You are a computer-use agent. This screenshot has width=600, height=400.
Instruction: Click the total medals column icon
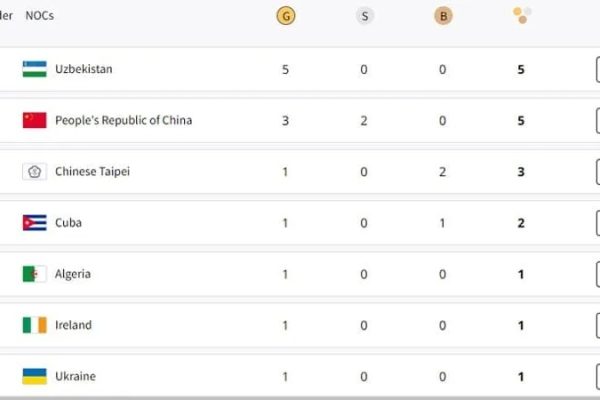522,15
